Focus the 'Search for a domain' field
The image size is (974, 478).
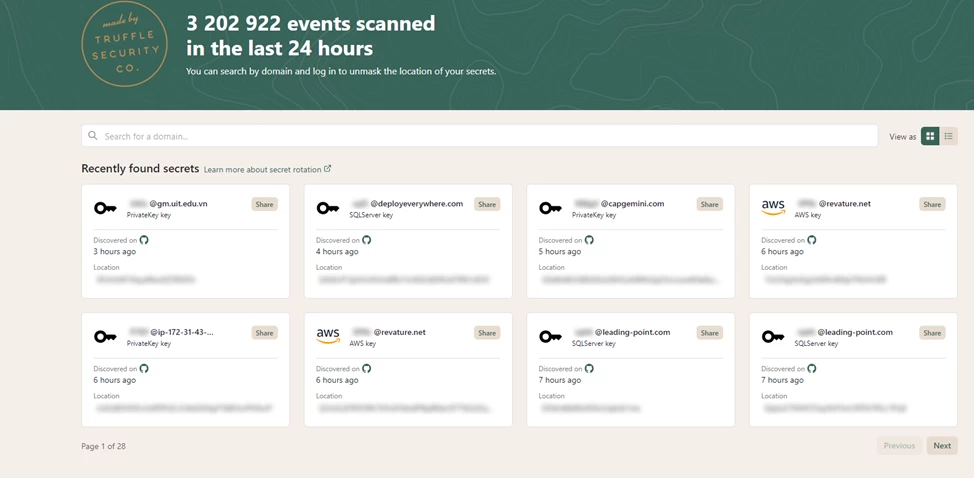pyautogui.click(x=480, y=136)
